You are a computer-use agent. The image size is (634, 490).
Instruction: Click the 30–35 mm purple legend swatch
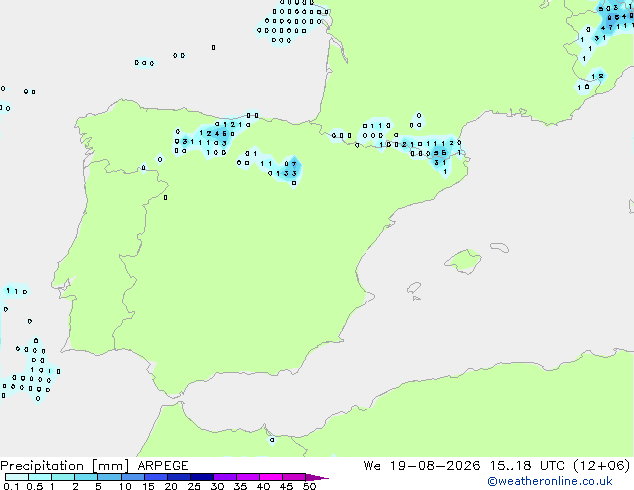coord(224,477)
